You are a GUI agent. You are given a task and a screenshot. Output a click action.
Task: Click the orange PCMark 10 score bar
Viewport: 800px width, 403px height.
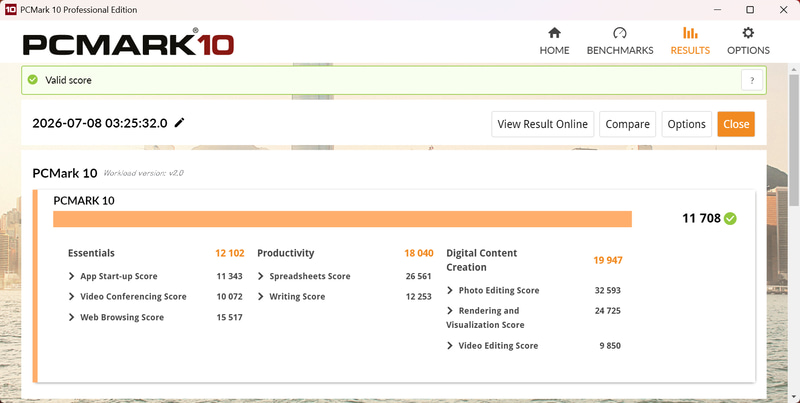point(342,219)
